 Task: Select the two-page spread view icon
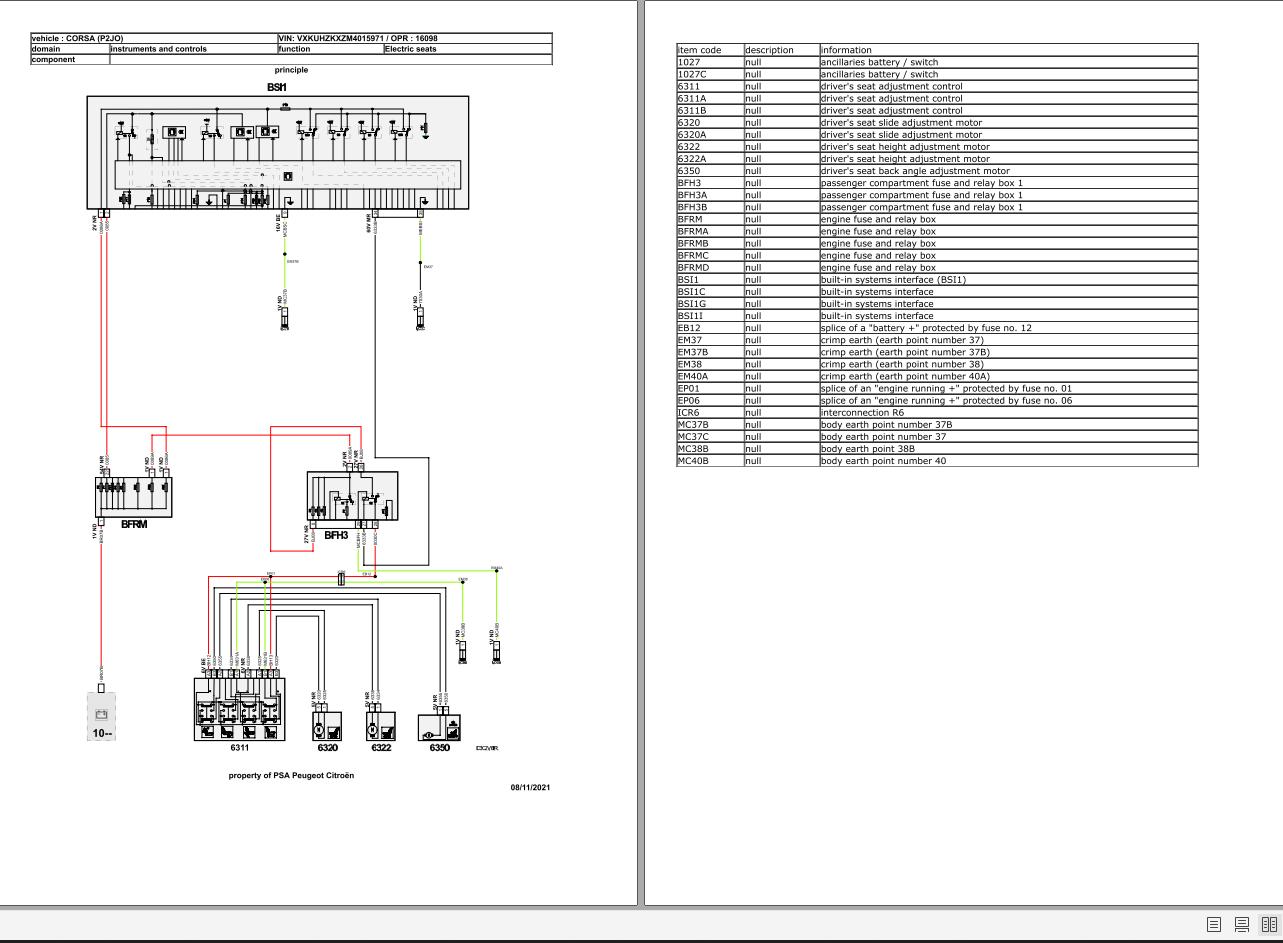coord(1268,925)
